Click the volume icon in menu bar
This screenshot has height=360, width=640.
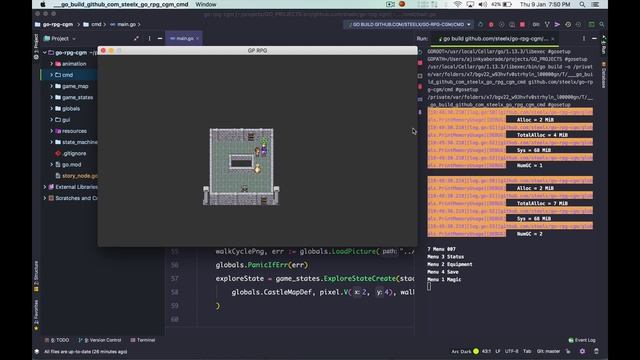[x=482, y=4]
